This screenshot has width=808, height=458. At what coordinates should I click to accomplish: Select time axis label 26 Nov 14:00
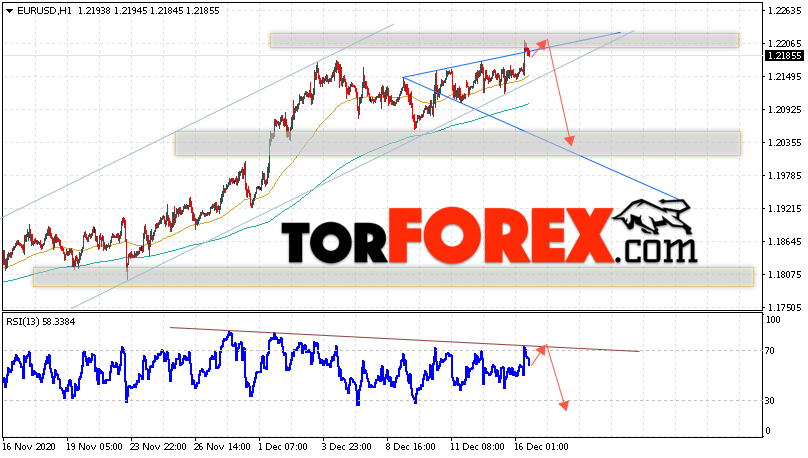click(x=222, y=447)
